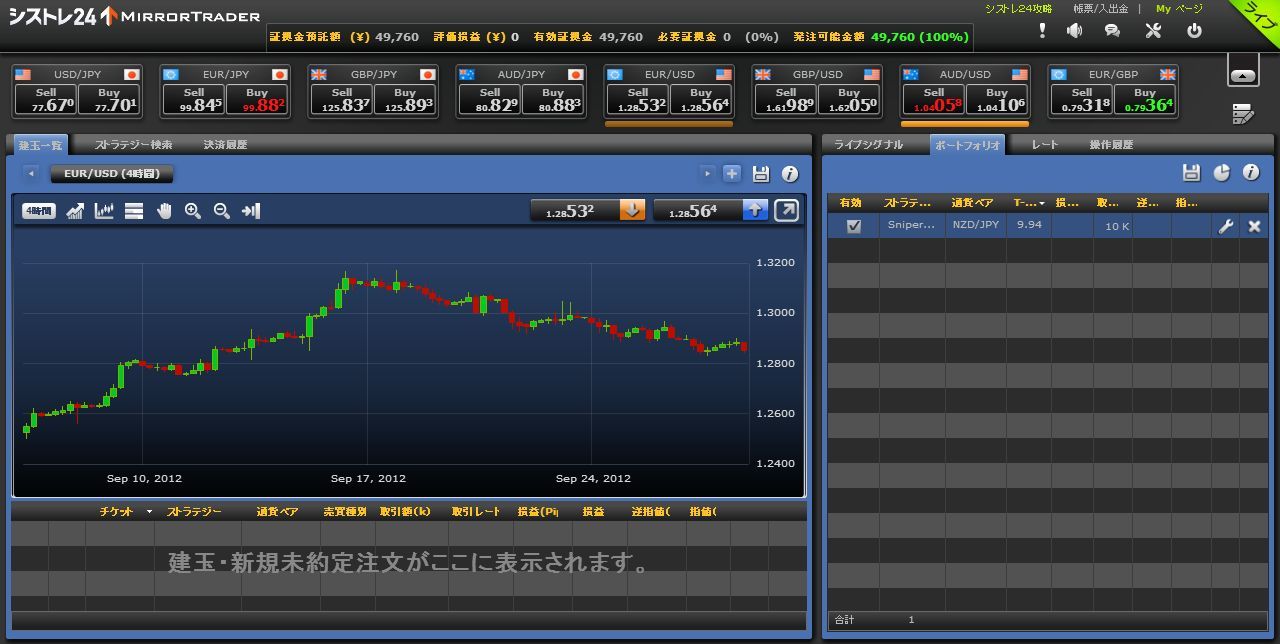The height and width of the screenshot is (644, 1280).
Task: Uncheck the enabled checkbox for Sniper strategy
Action: [x=853, y=227]
